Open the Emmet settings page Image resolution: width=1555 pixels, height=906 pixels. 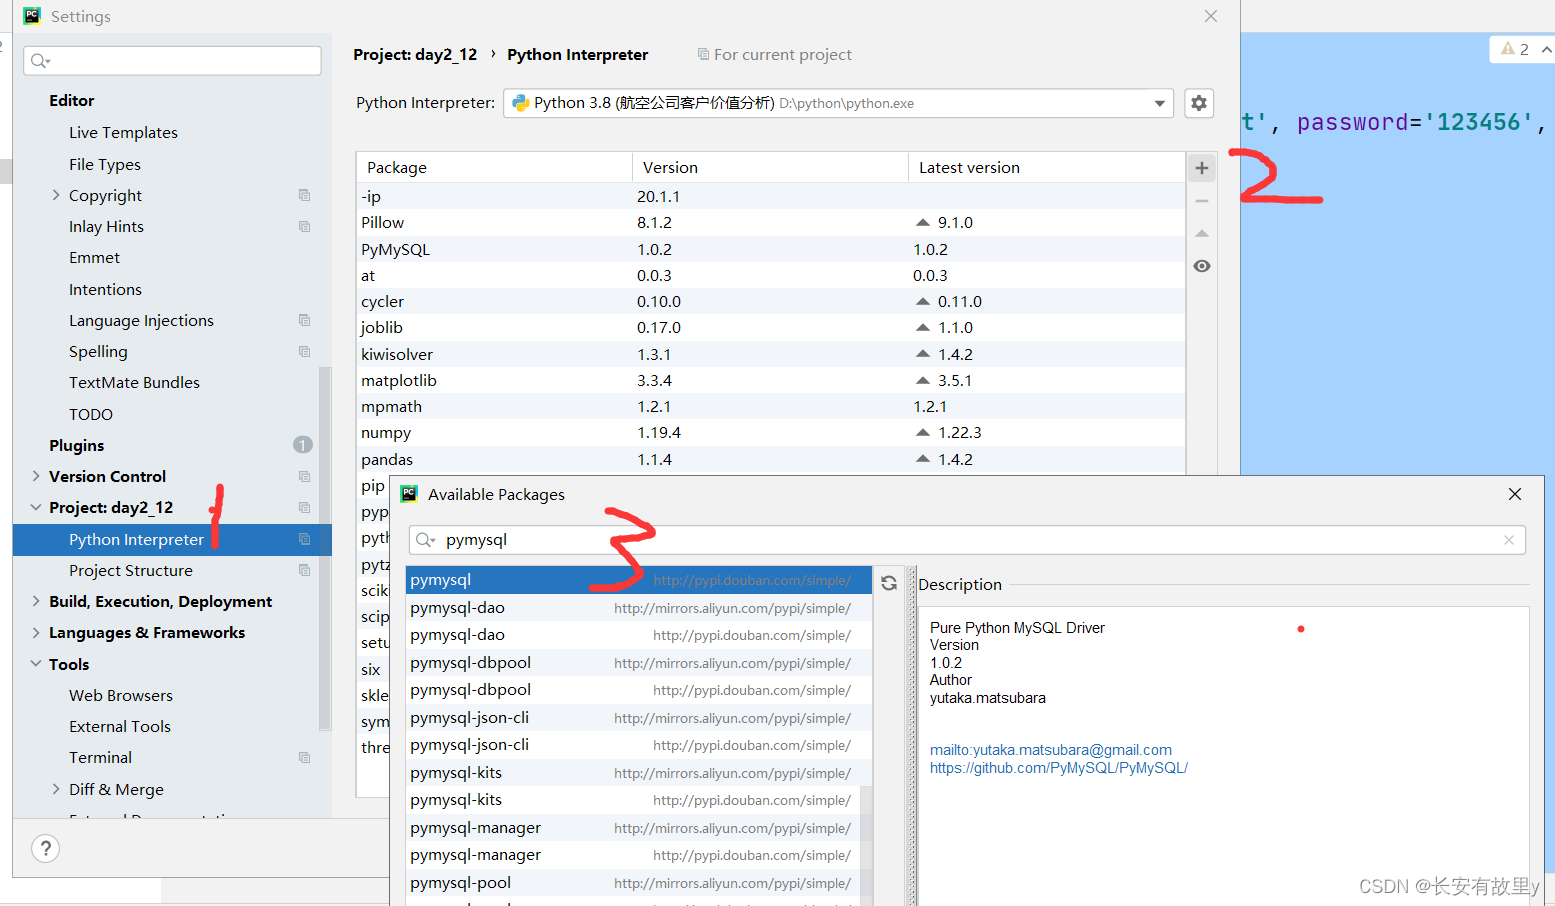pyautogui.click(x=94, y=257)
